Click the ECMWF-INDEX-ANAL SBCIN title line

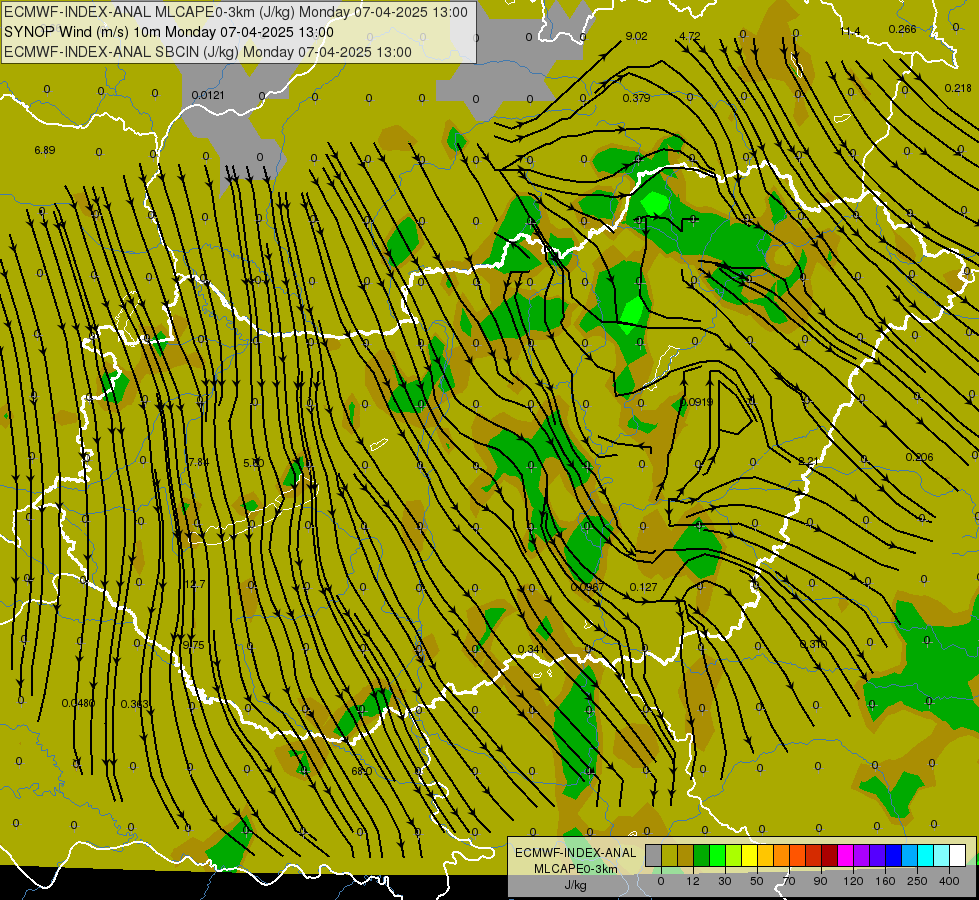[208, 52]
